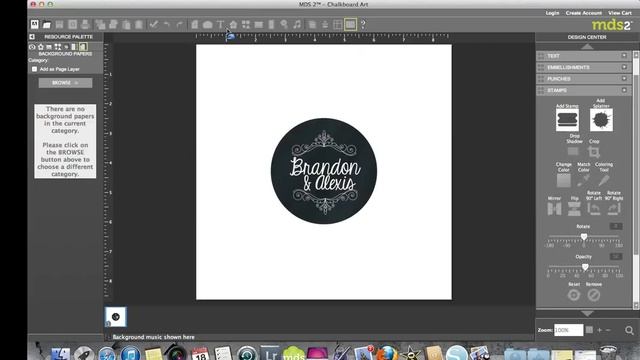The image size is (640, 360).
Task: Click the Reset circular icon
Action: pos(573,295)
